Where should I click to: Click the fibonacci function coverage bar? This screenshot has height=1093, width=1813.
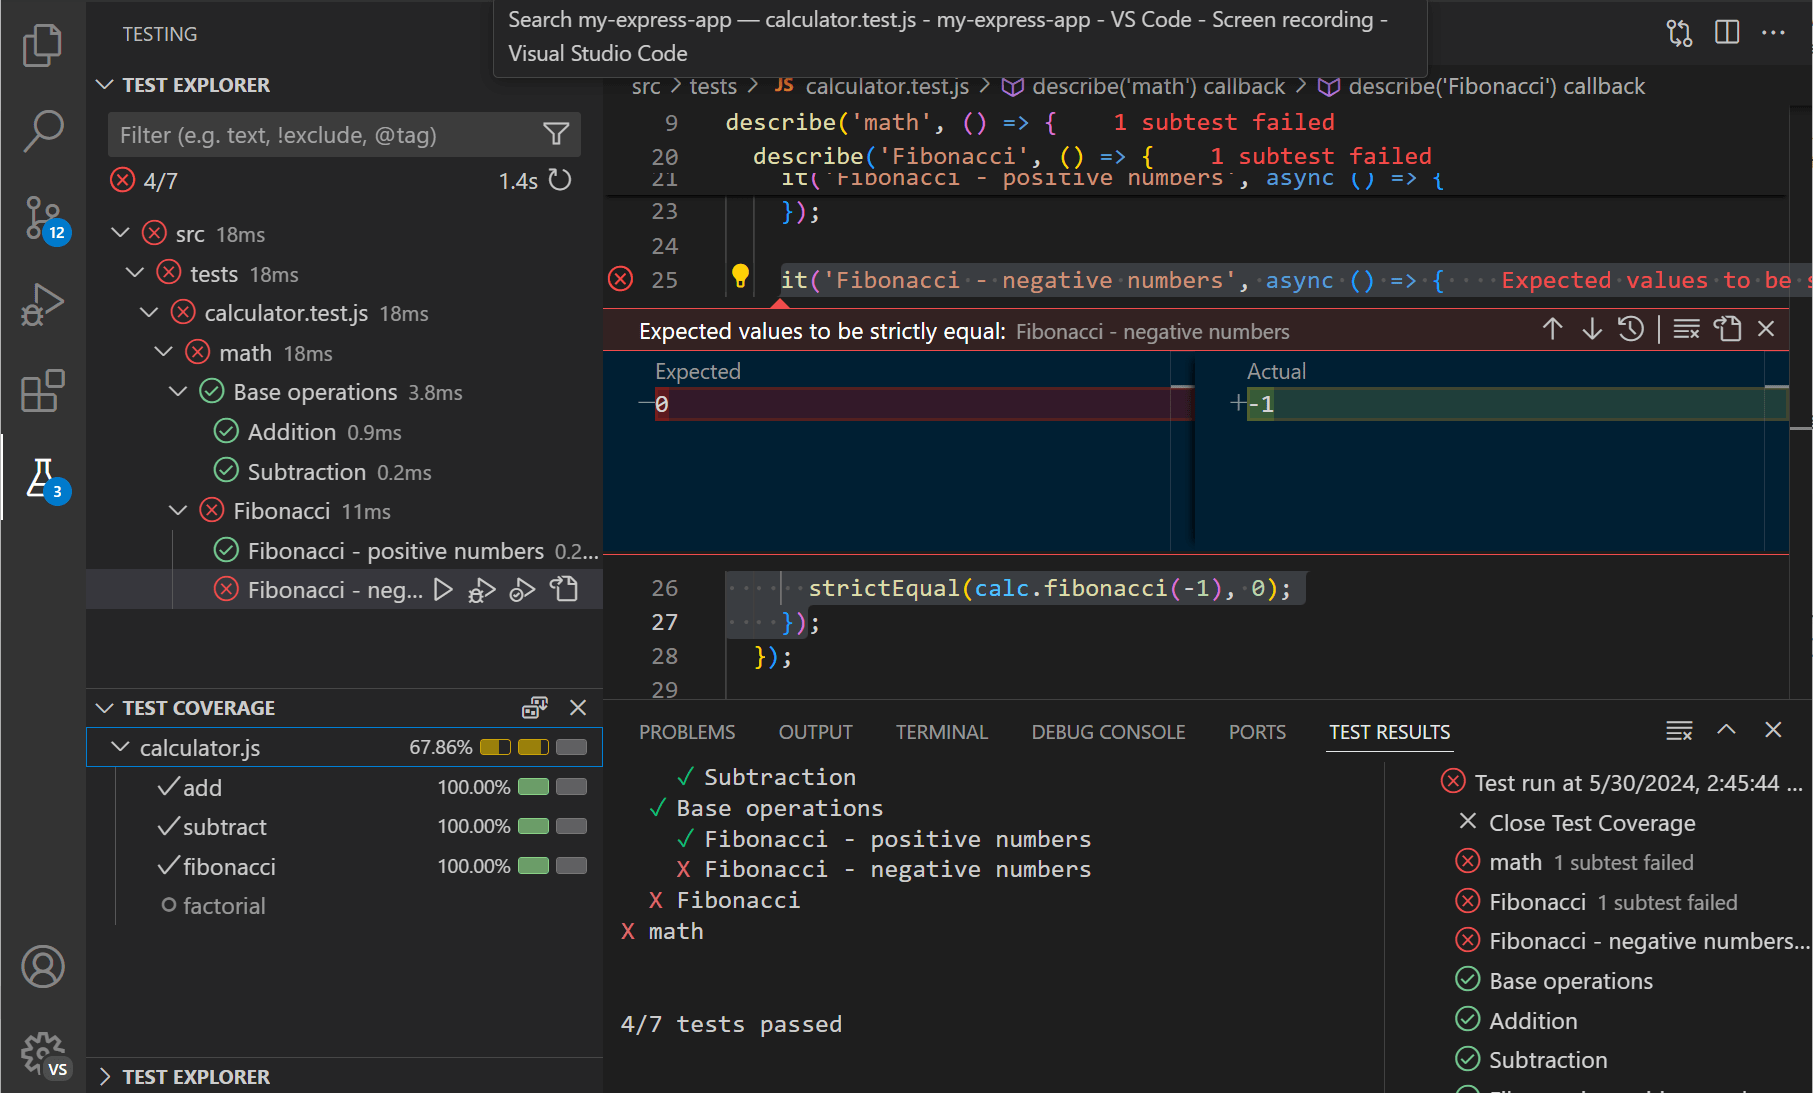(x=552, y=866)
